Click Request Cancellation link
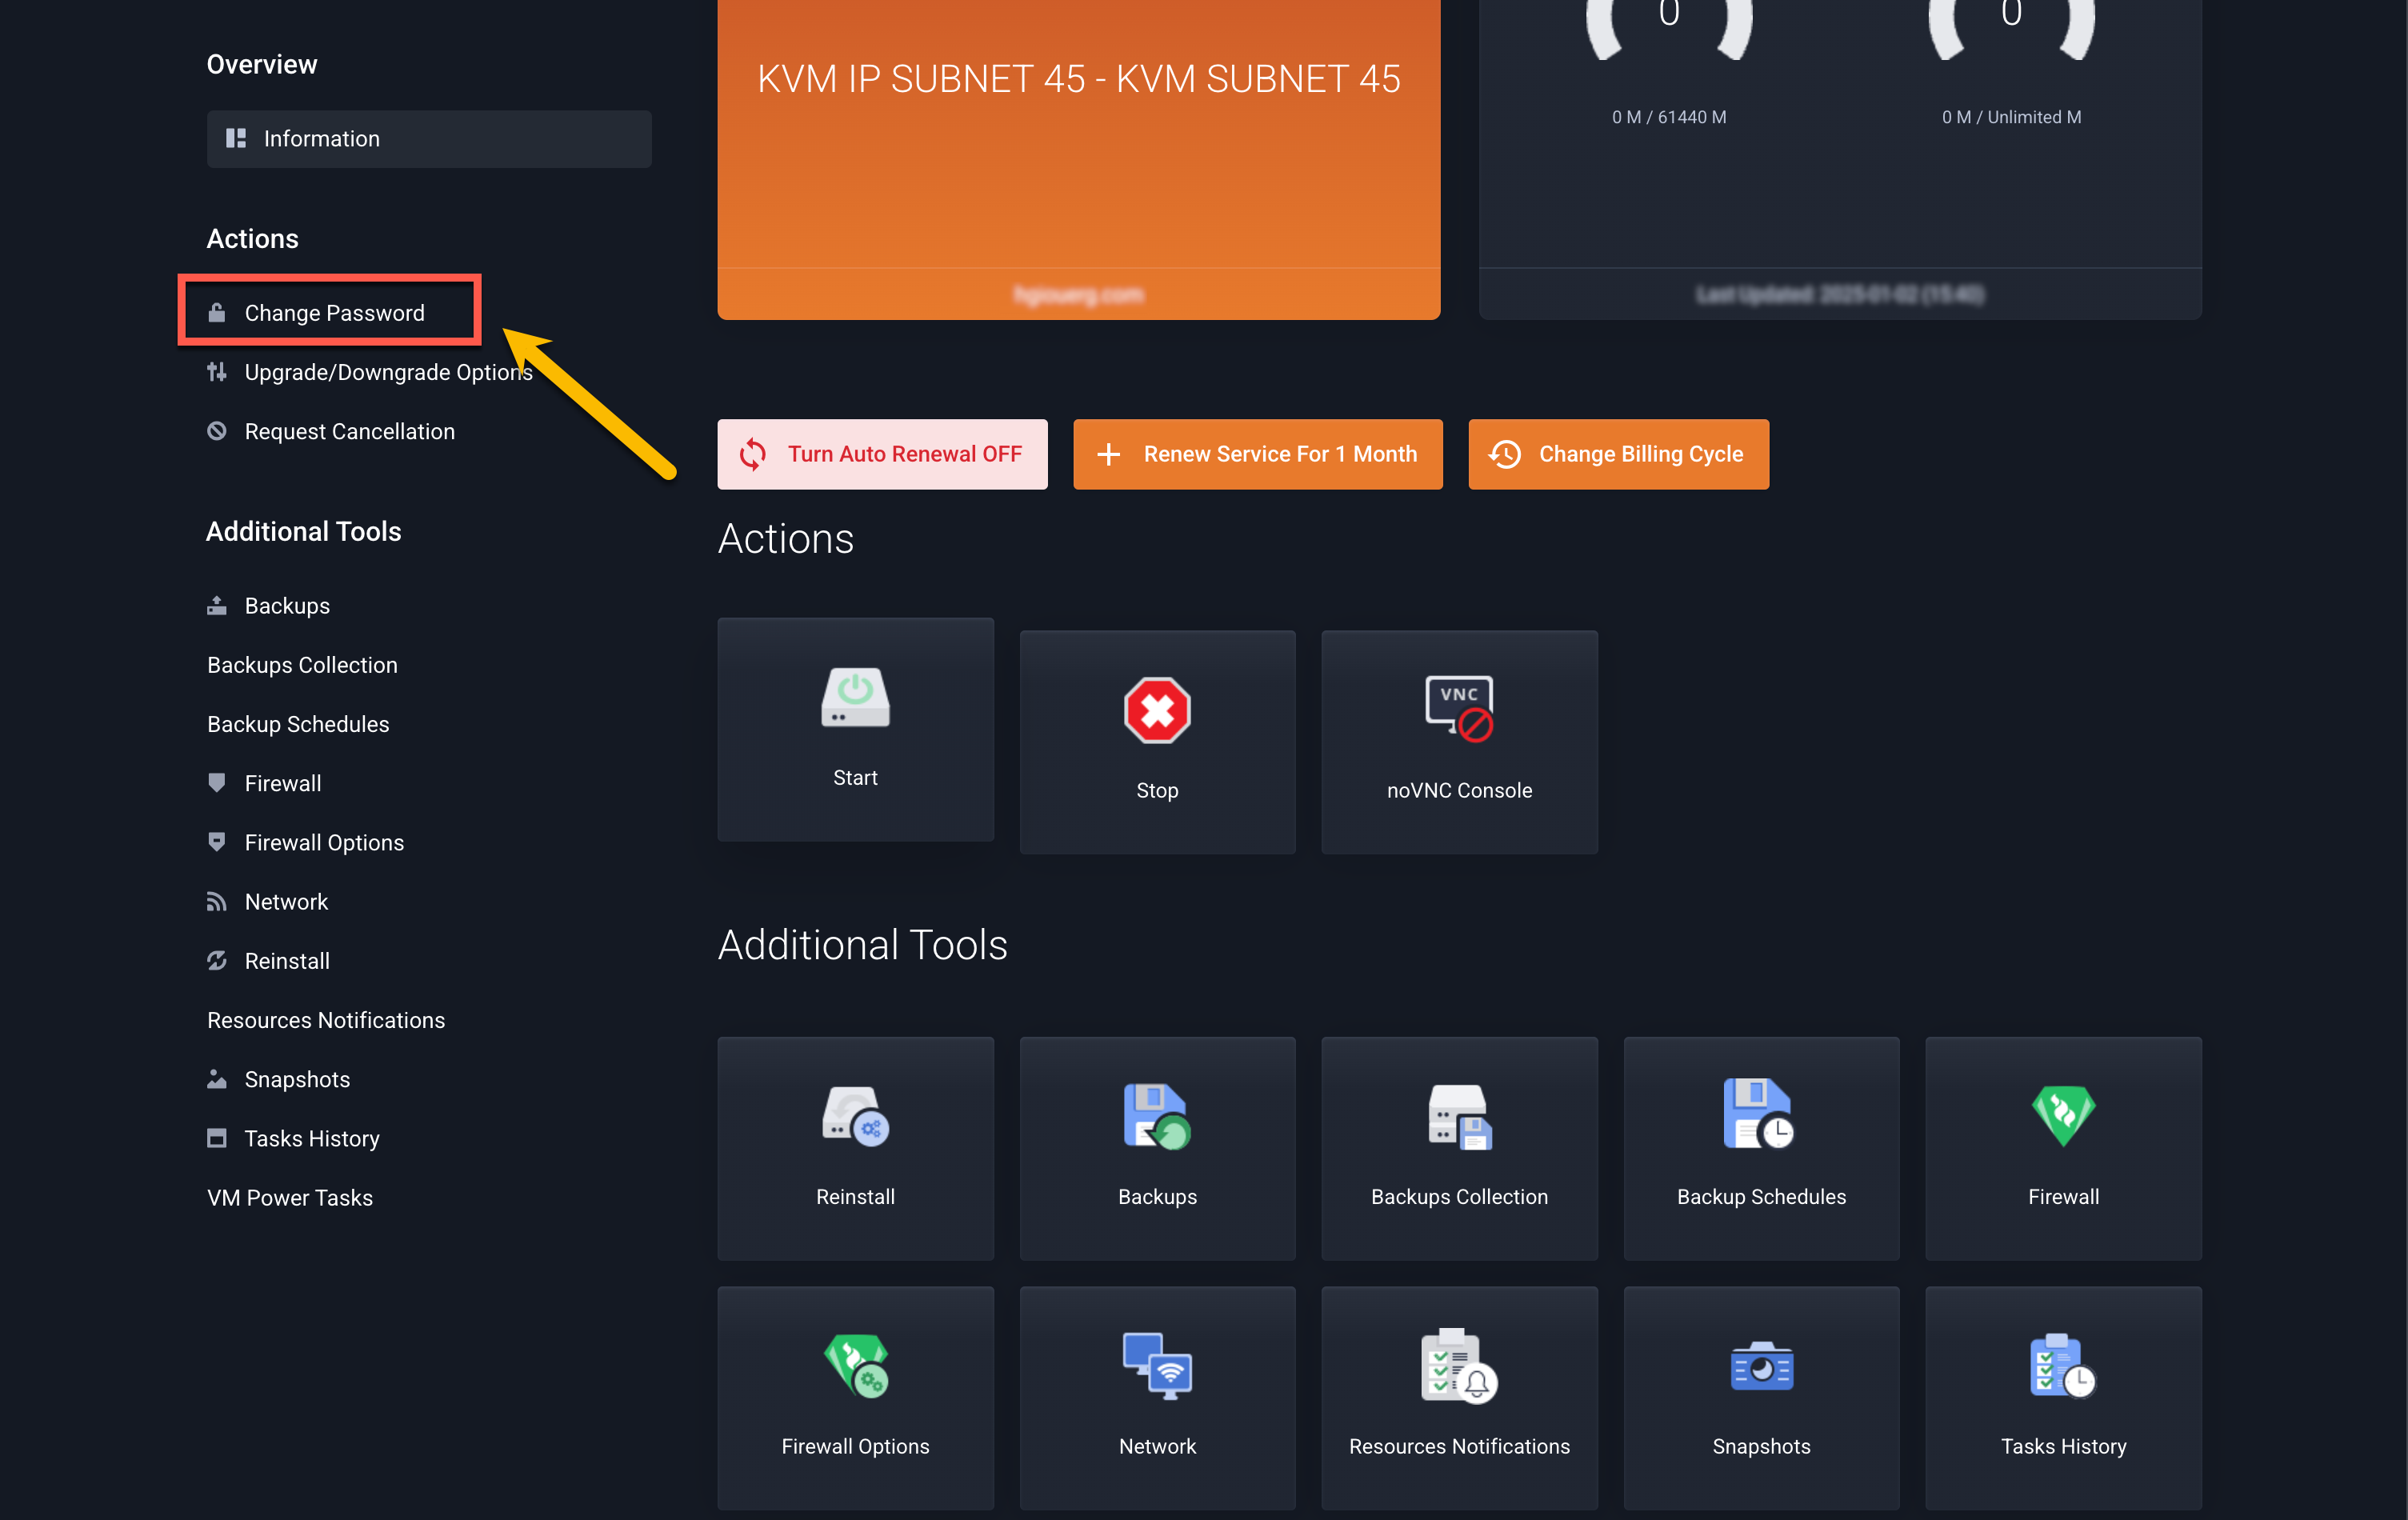 tap(350, 431)
